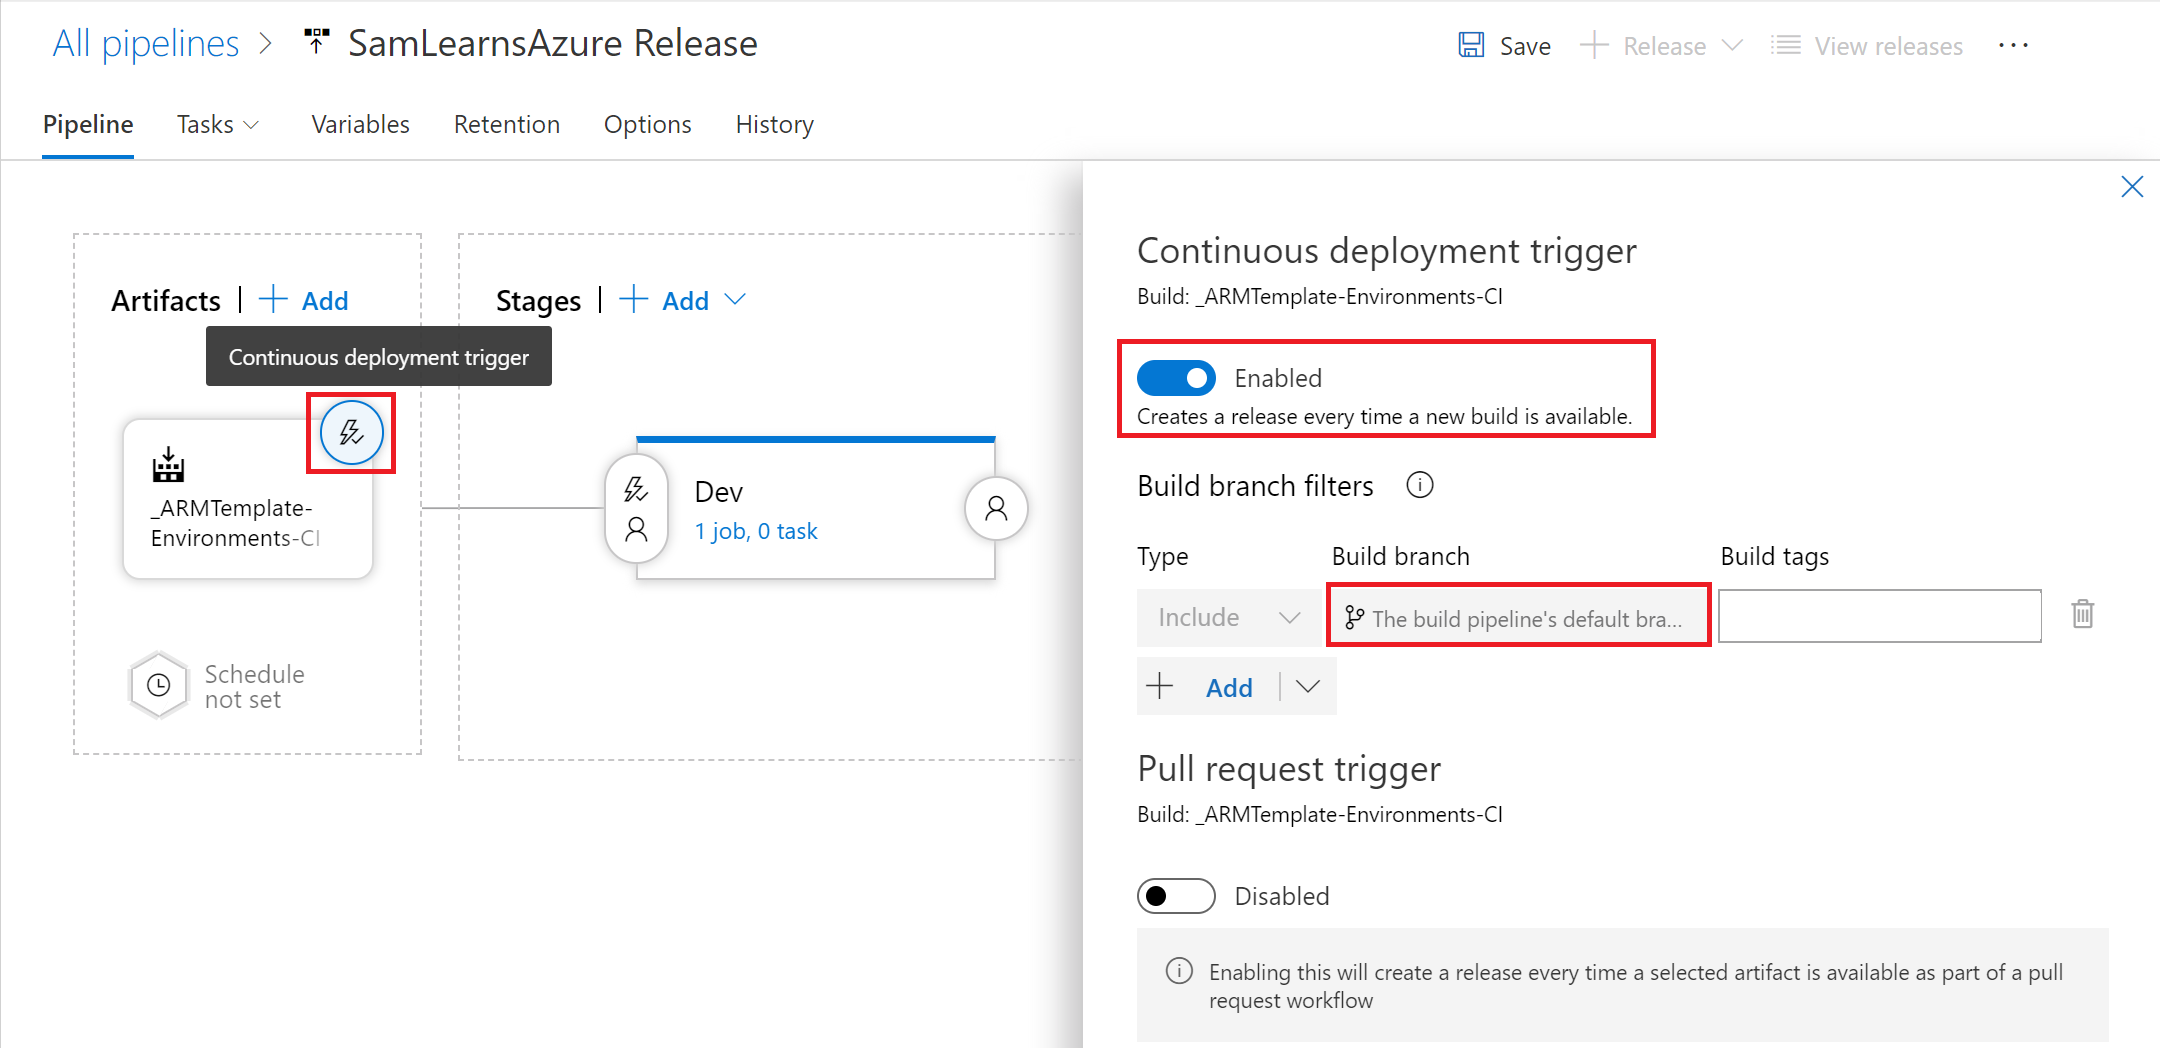Open post-deployment conditions on Dev stage
This screenshot has height=1048, width=2160.
(995, 509)
